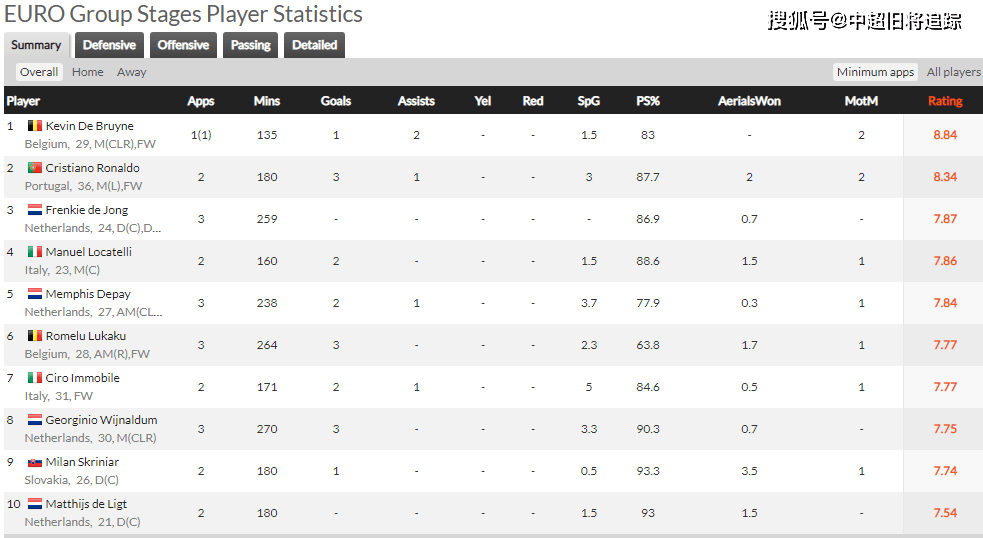Sort table by Rating column header
The height and width of the screenshot is (538, 983).
pos(945,101)
